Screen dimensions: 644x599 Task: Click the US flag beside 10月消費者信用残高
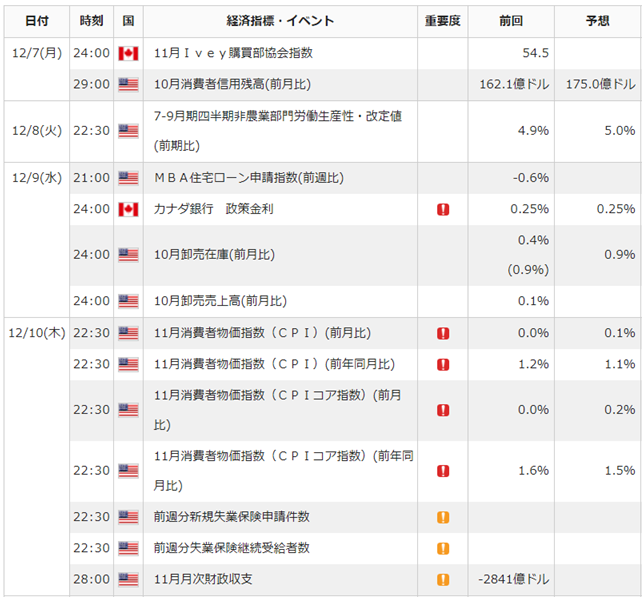click(128, 85)
